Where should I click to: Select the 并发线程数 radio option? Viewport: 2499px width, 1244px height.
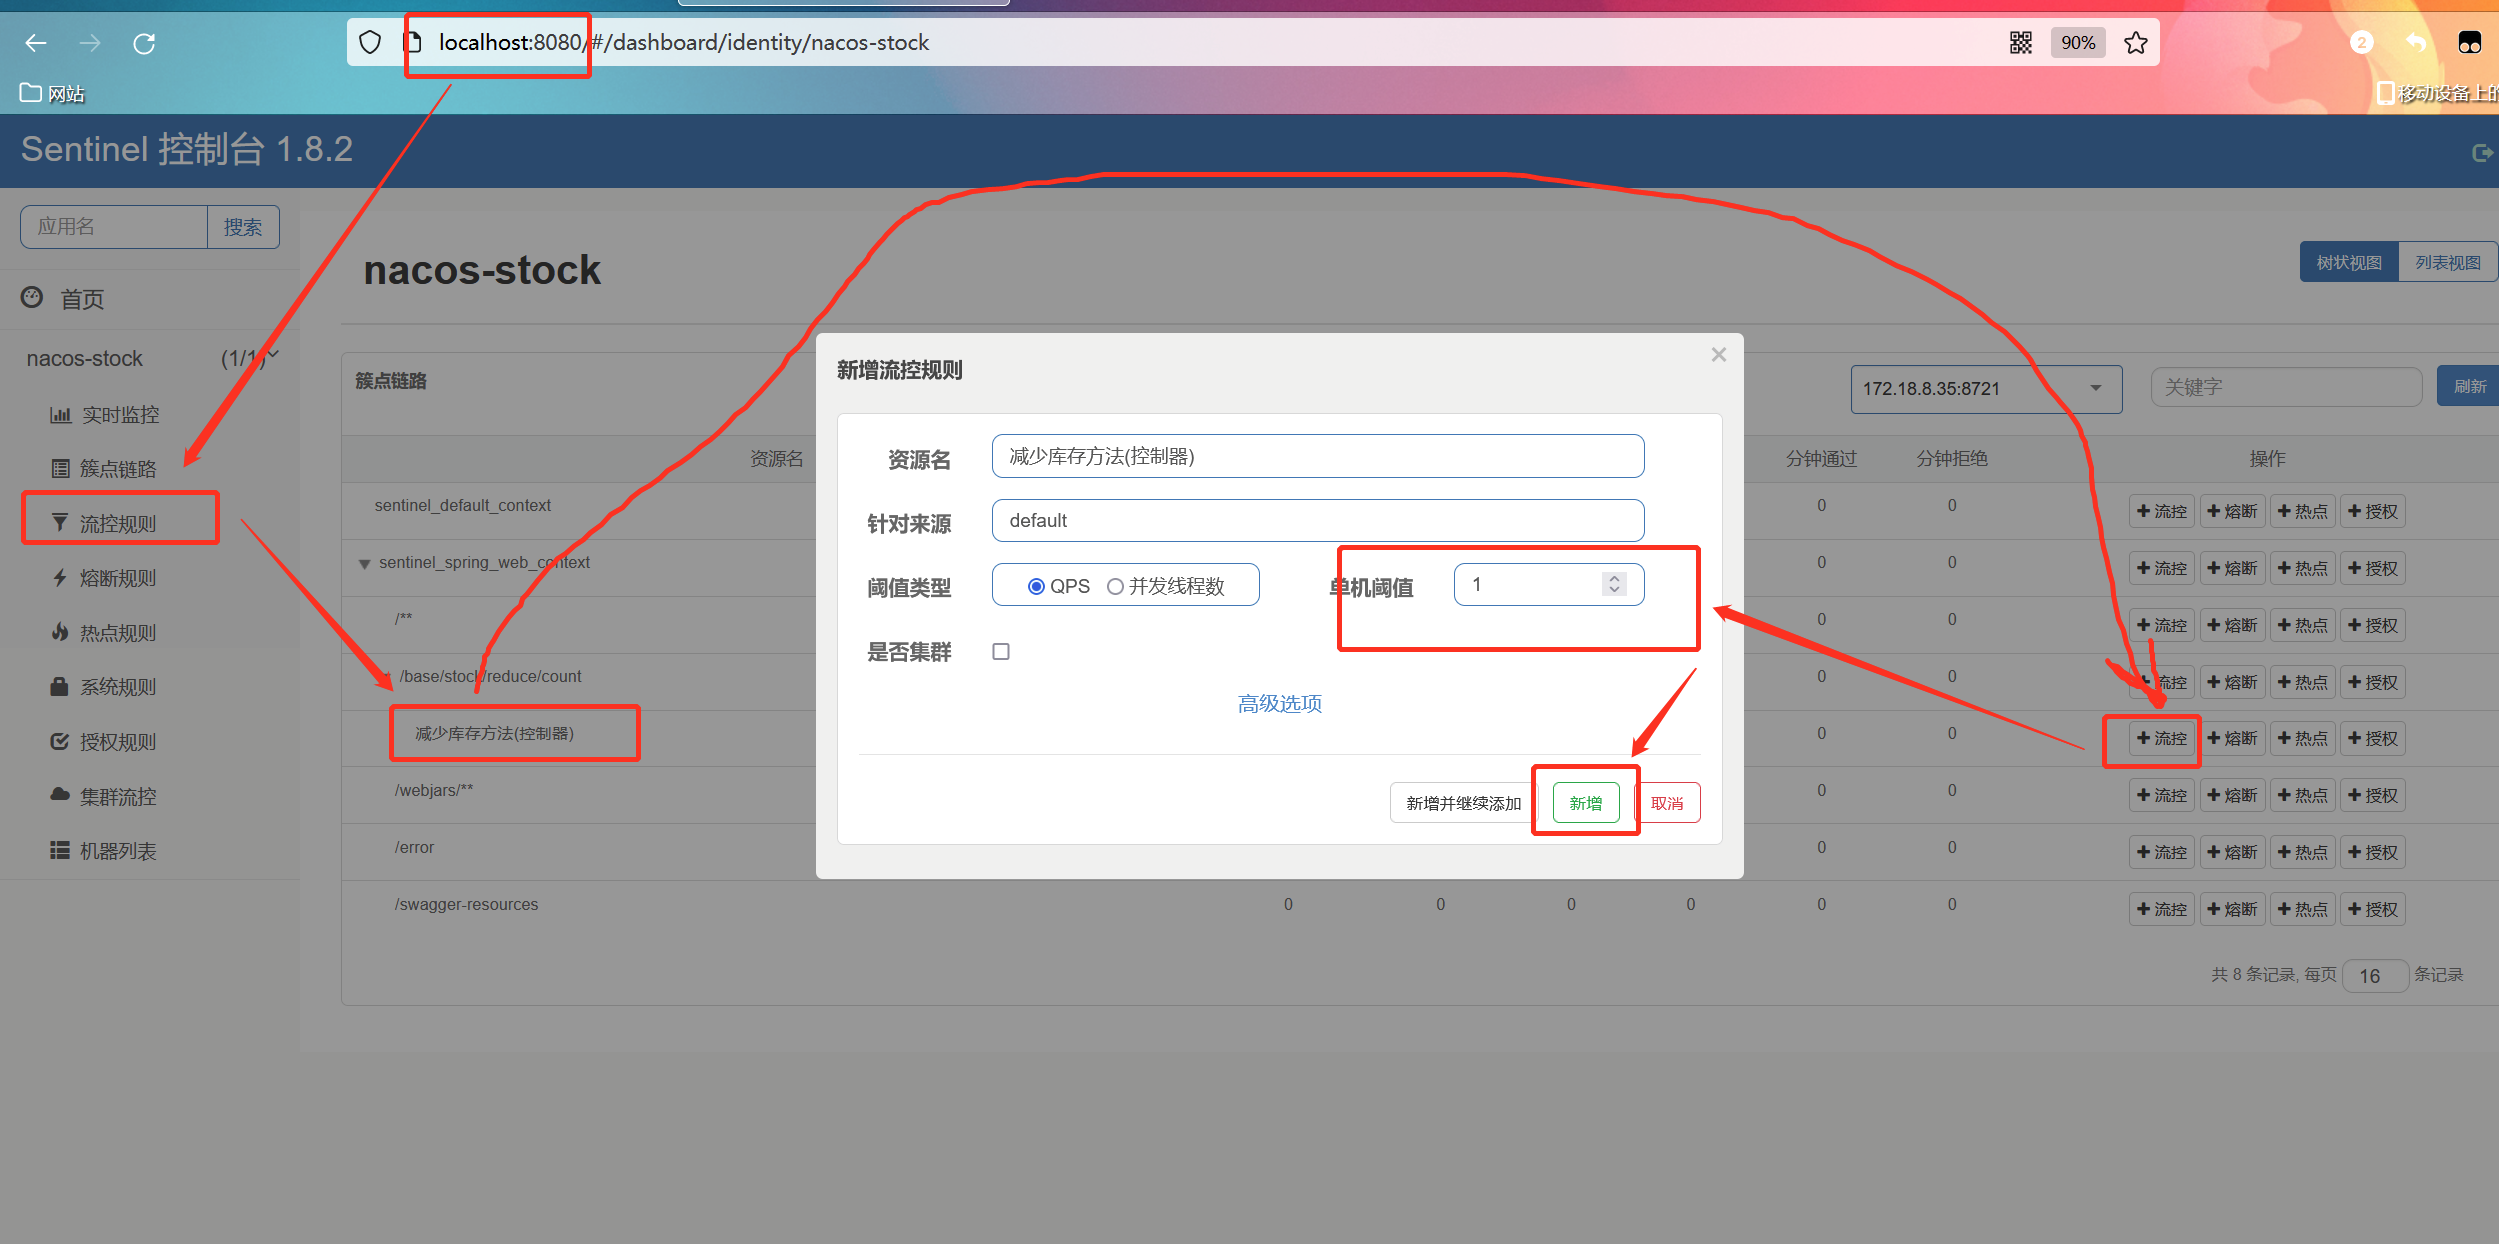1115,586
